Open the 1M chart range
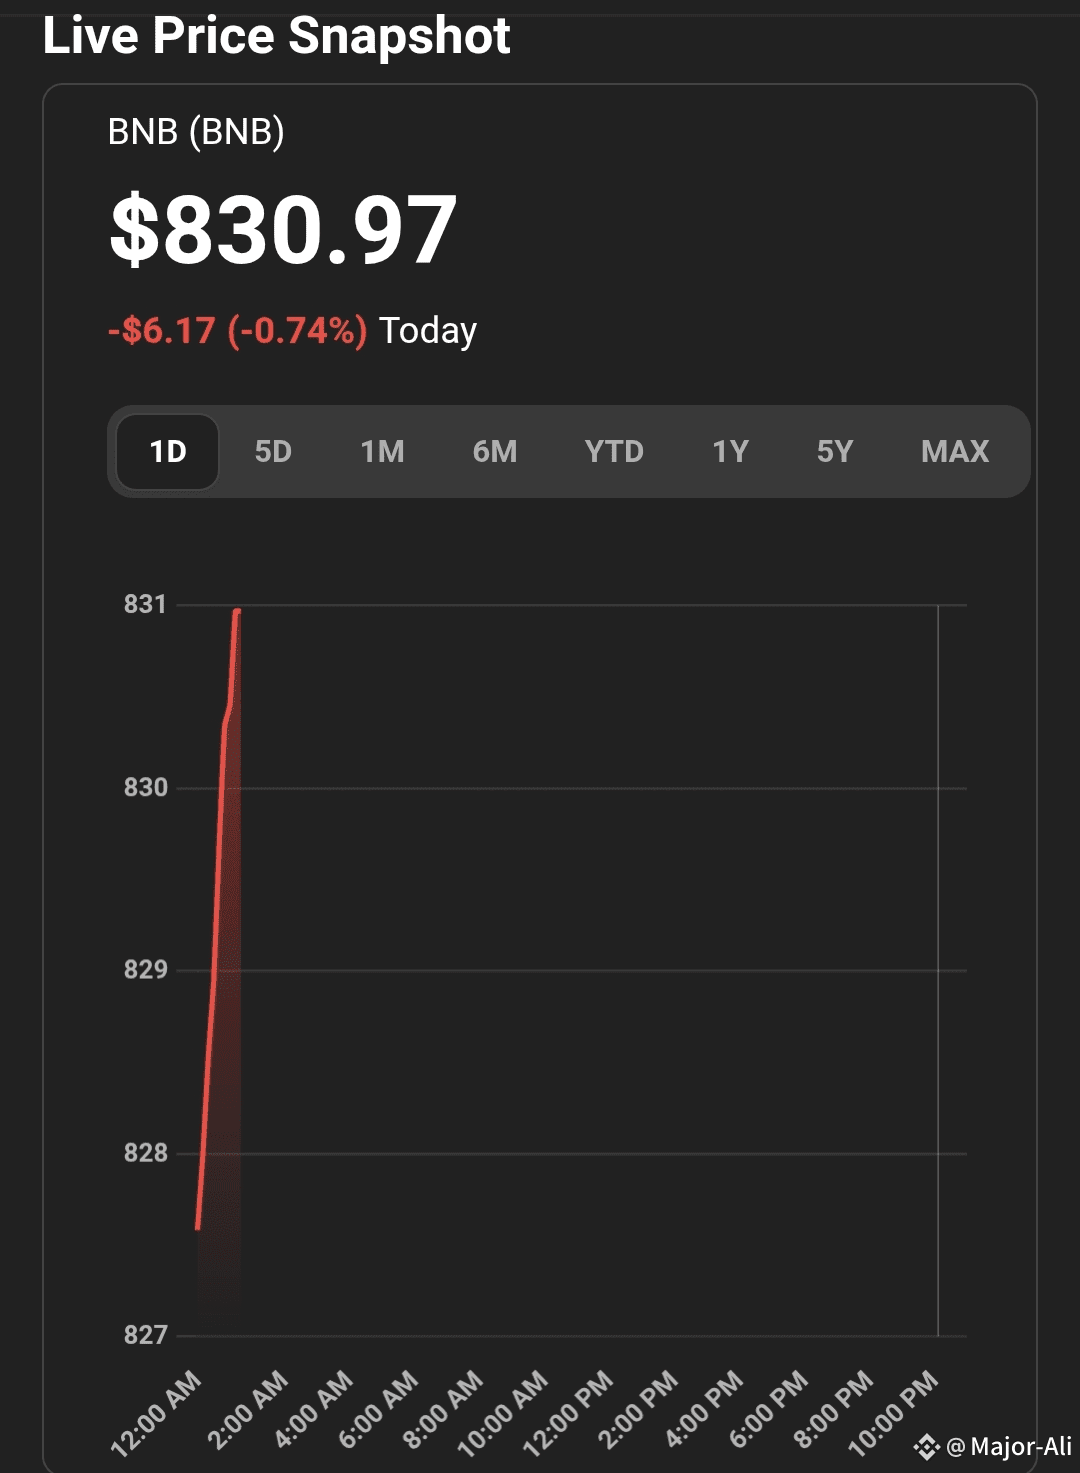This screenshot has height=1473, width=1080. [383, 452]
